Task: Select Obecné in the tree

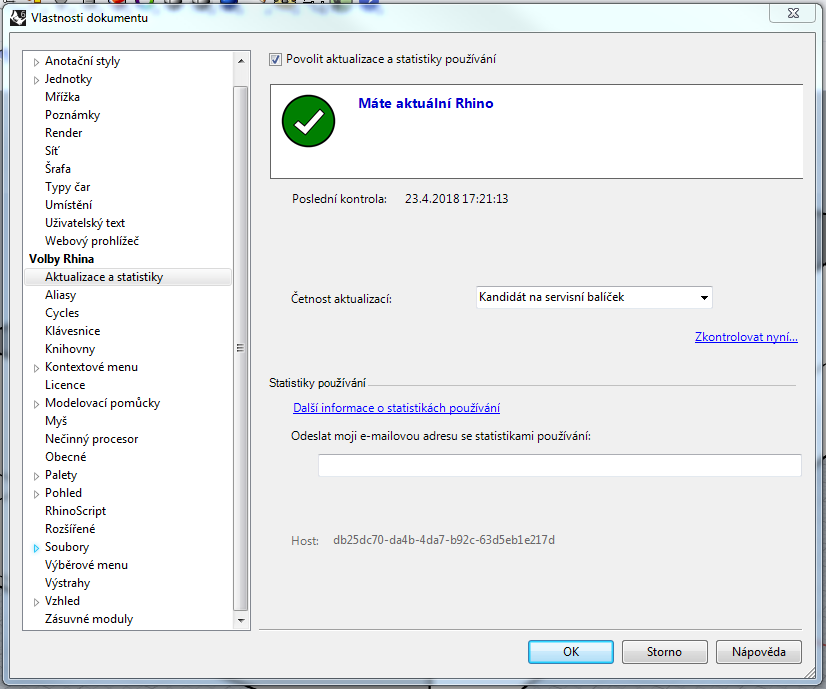Action: 65,457
